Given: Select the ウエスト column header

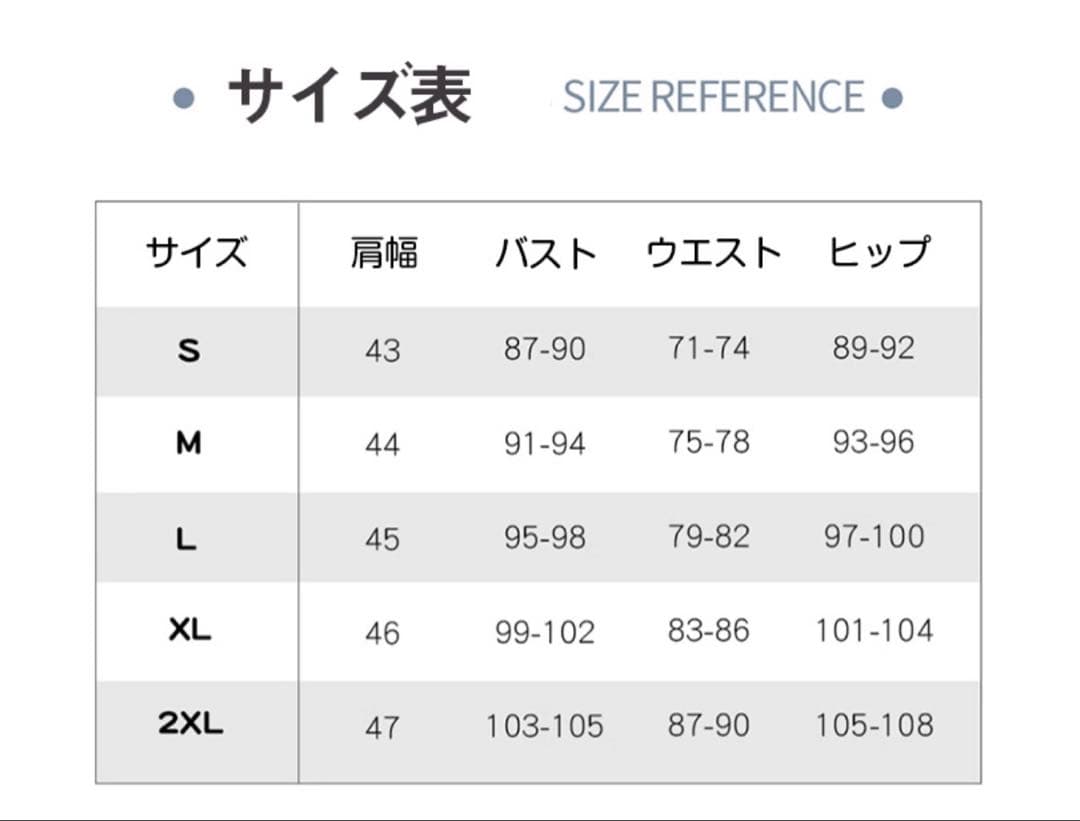Looking at the screenshot, I should click(x=713, y=253).
